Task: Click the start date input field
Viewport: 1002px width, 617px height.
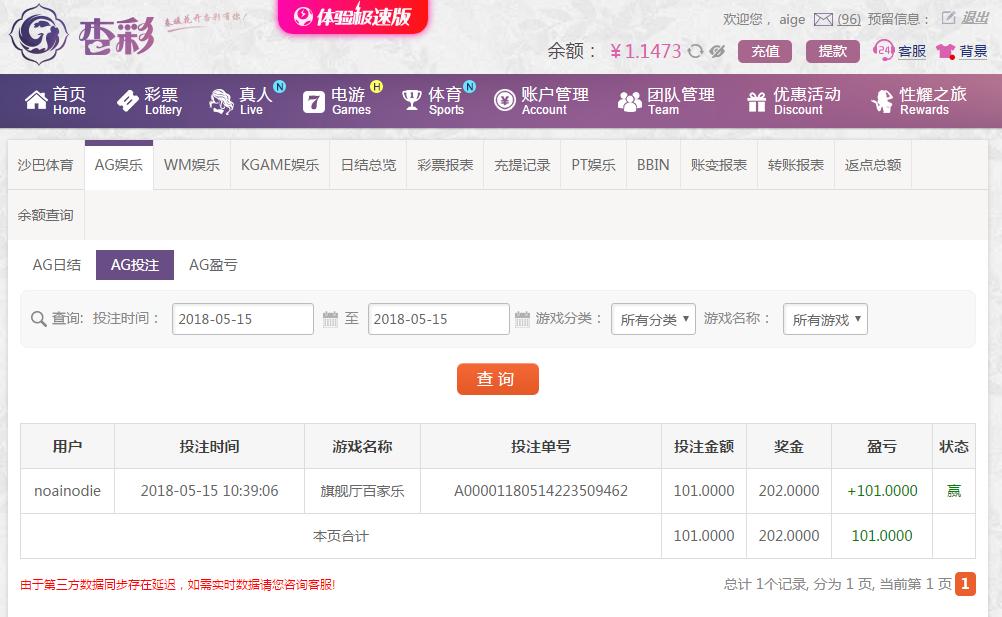Action: tap(242, 319)
